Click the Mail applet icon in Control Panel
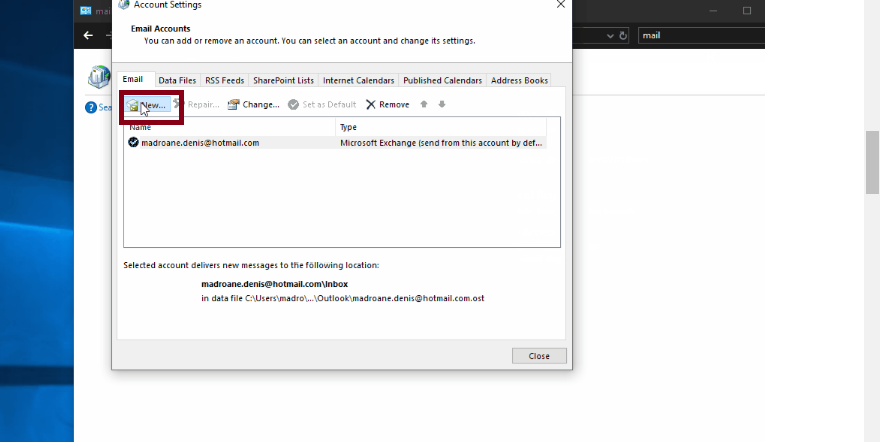 99,77
